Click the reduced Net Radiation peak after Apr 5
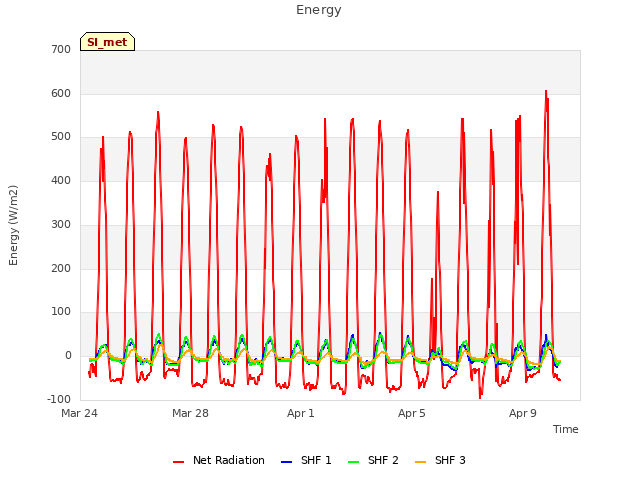This screenshot has height=480, width=640. pos(438,192)
